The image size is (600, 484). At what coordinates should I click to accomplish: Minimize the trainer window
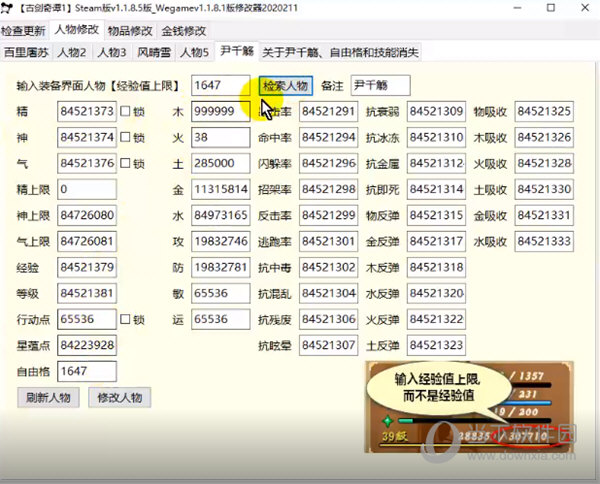[x=517, y=8]
